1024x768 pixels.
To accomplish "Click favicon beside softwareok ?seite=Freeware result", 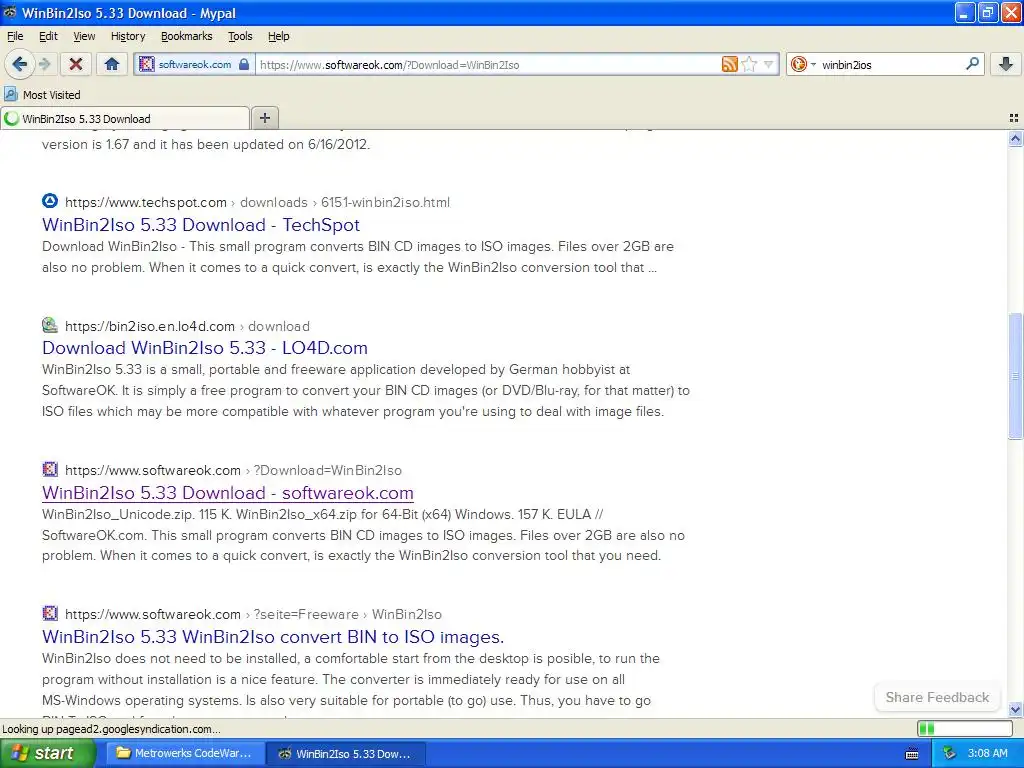I will coord(50,613).
